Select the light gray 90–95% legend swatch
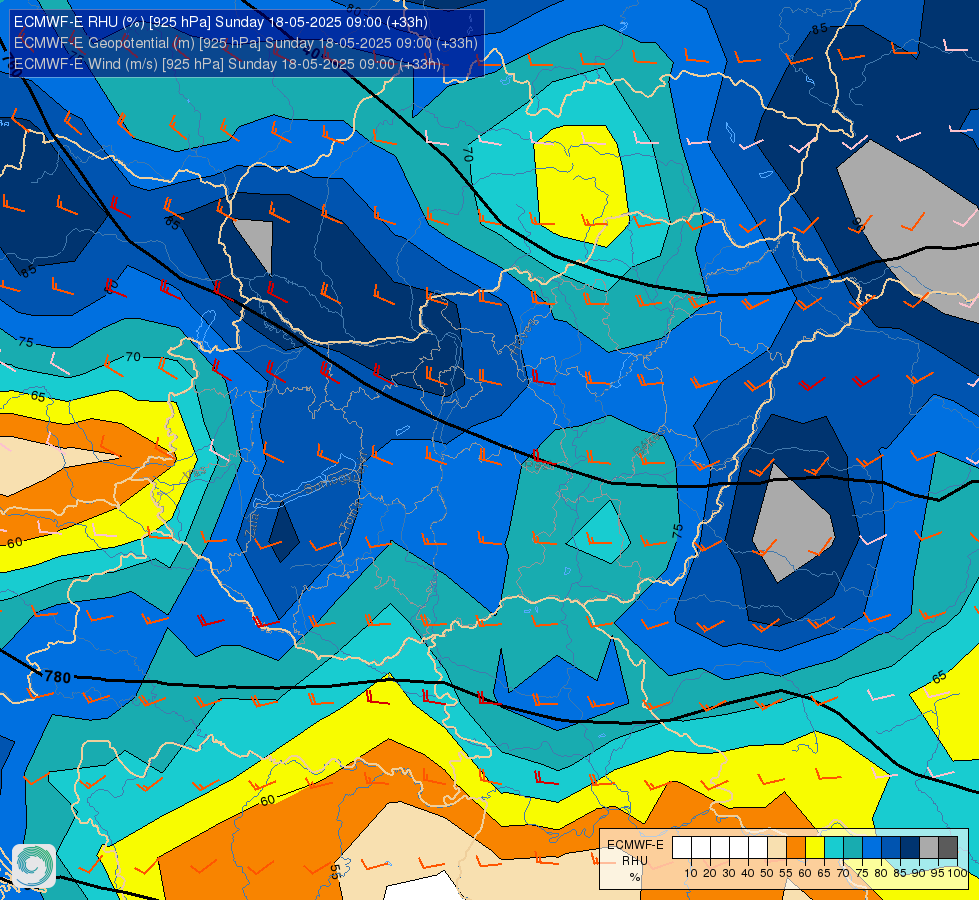This screenshot has height=900, width=979. coord(929,848)
